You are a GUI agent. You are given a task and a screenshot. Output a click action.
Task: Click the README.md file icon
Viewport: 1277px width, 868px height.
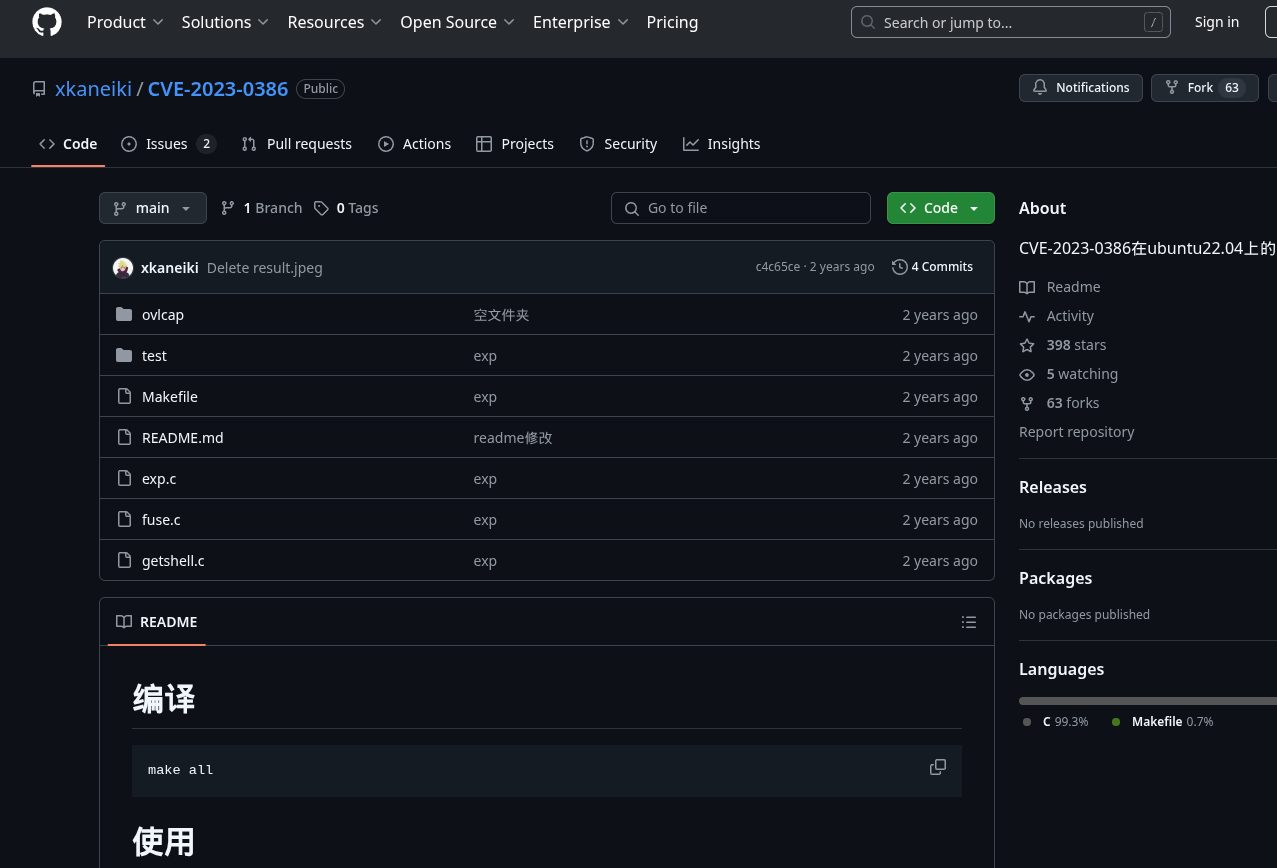tap(124, 438)
